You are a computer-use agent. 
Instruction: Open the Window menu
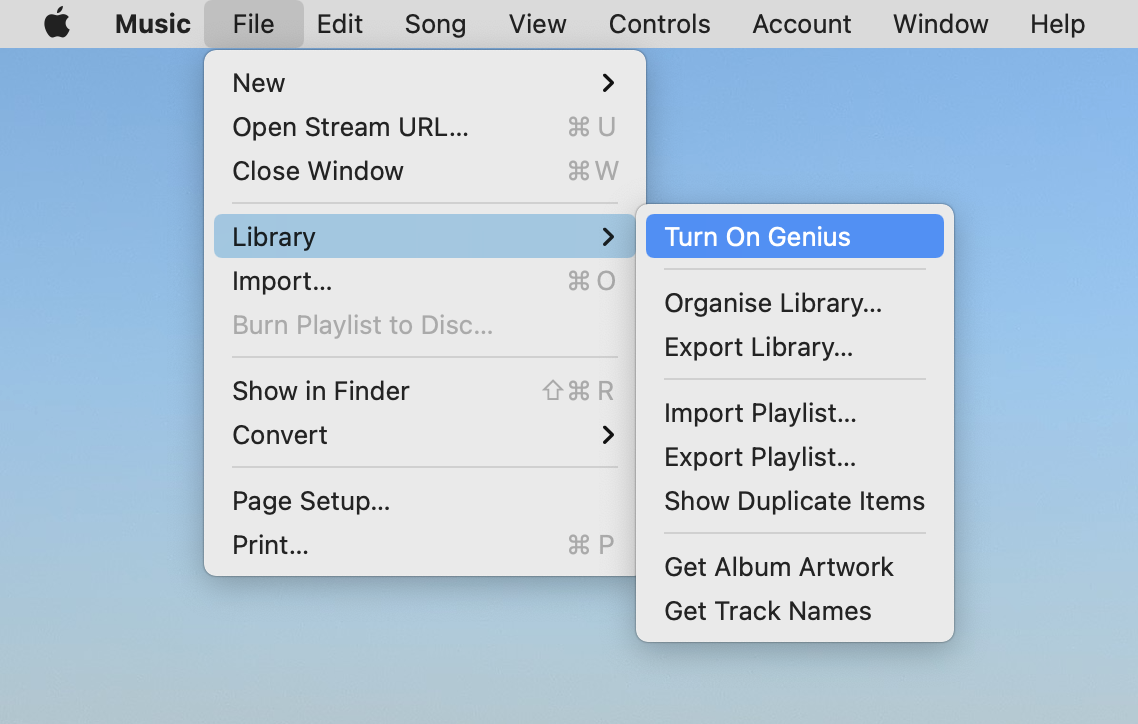pos(940,23)
